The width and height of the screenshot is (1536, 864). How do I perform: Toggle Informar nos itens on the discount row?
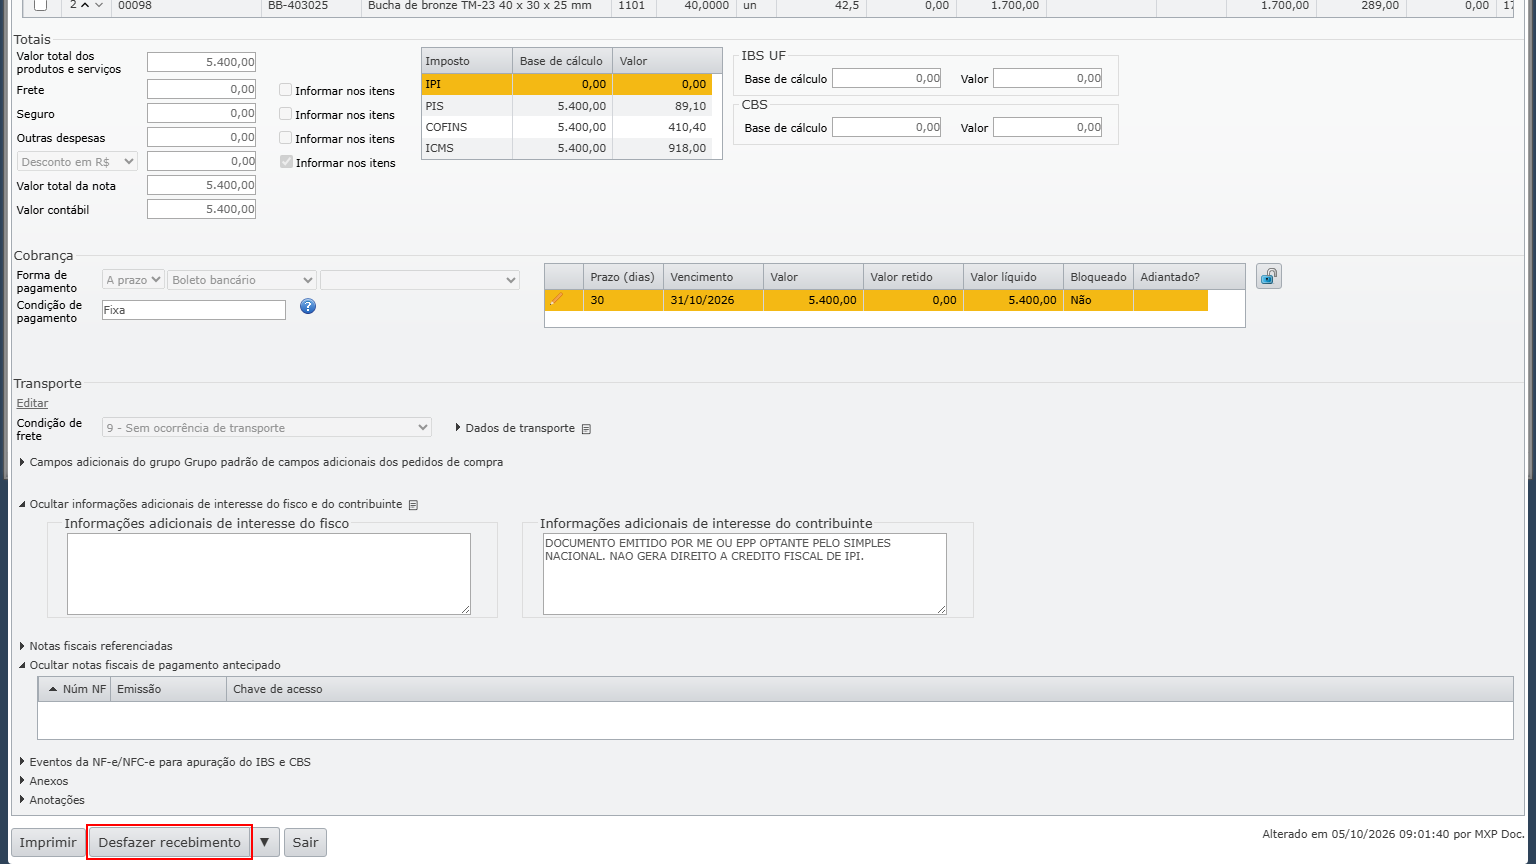point(286,162)
